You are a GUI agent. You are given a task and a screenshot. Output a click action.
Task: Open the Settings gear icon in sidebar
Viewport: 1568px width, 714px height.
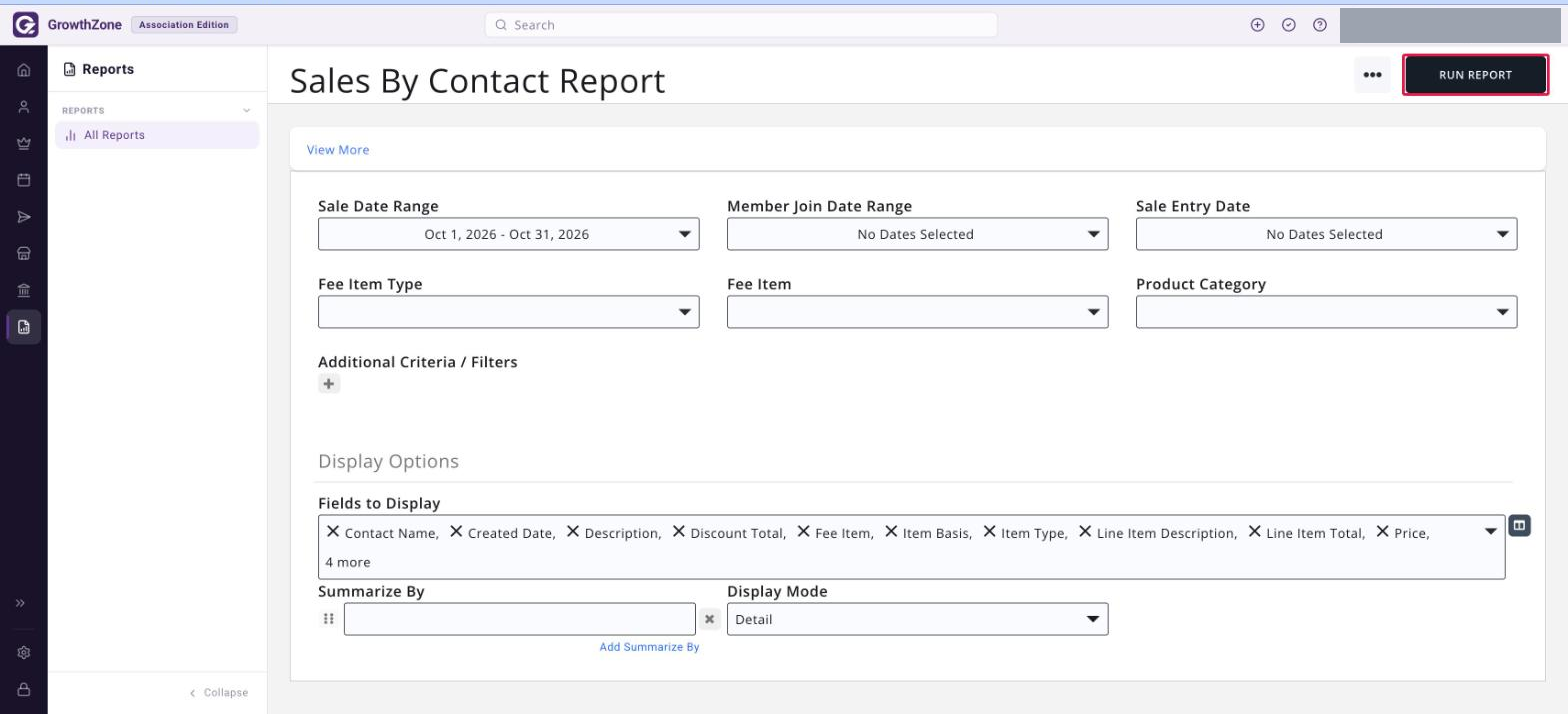coord(24,652)
